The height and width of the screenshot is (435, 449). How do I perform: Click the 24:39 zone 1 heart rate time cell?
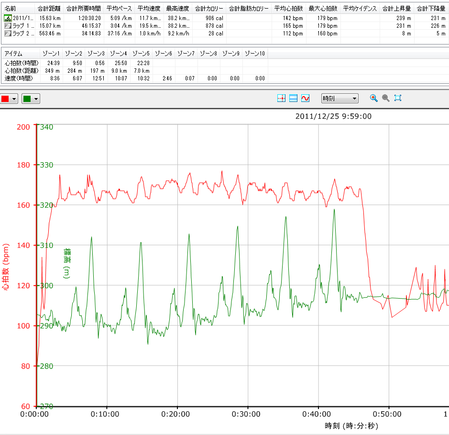53,63
